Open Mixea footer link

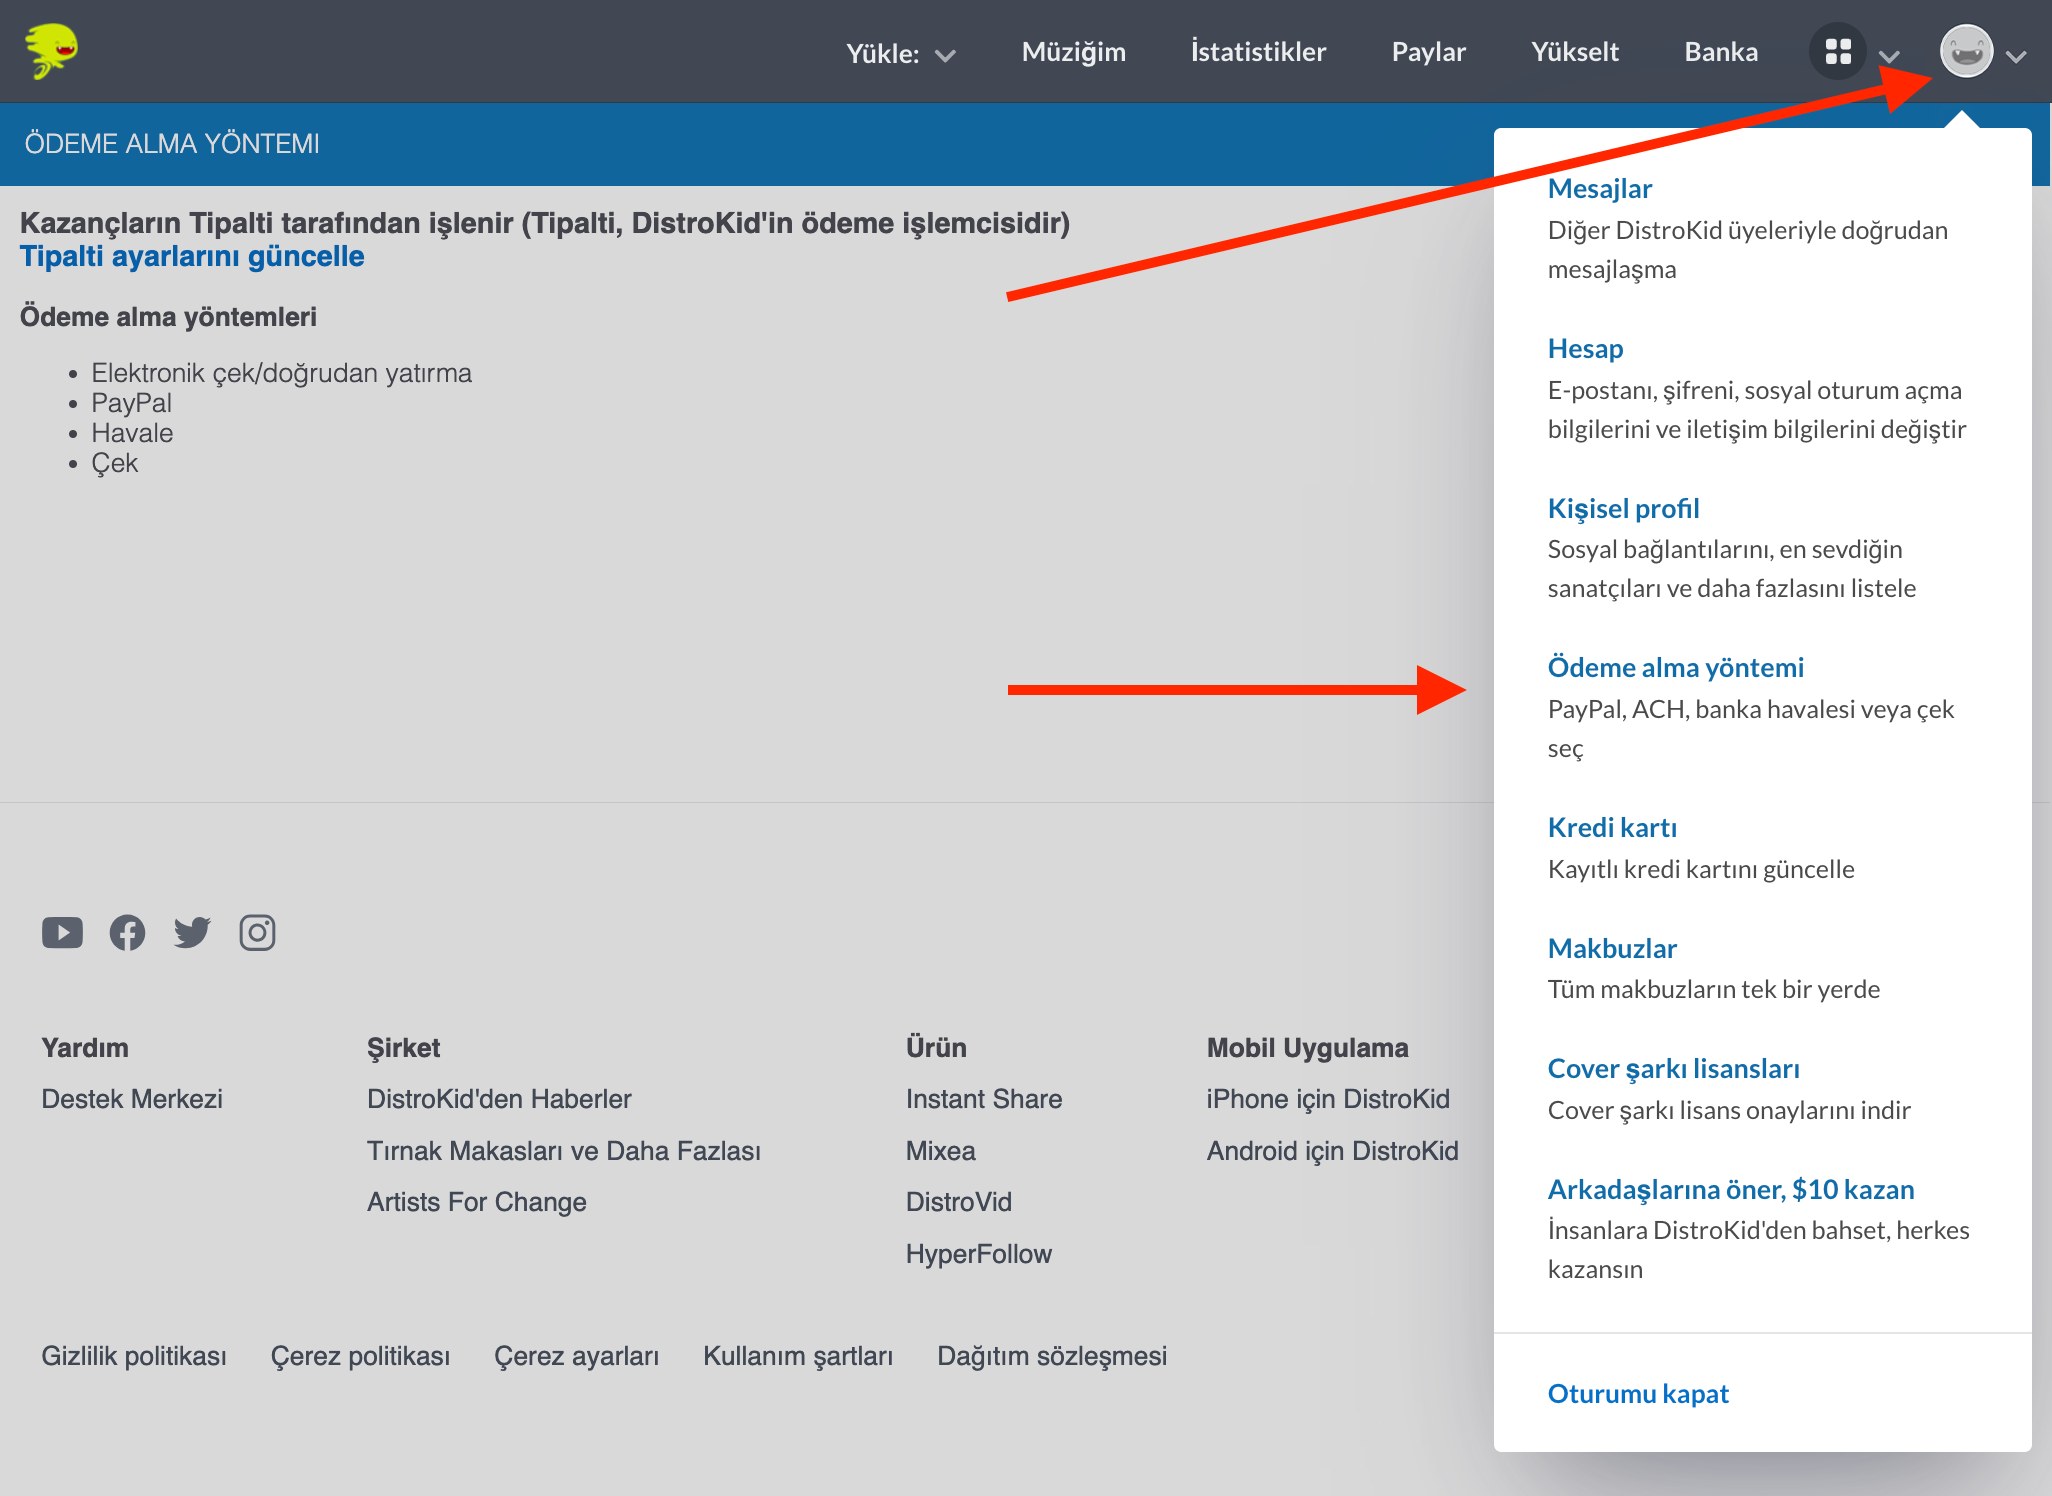tap(940, 1151)
